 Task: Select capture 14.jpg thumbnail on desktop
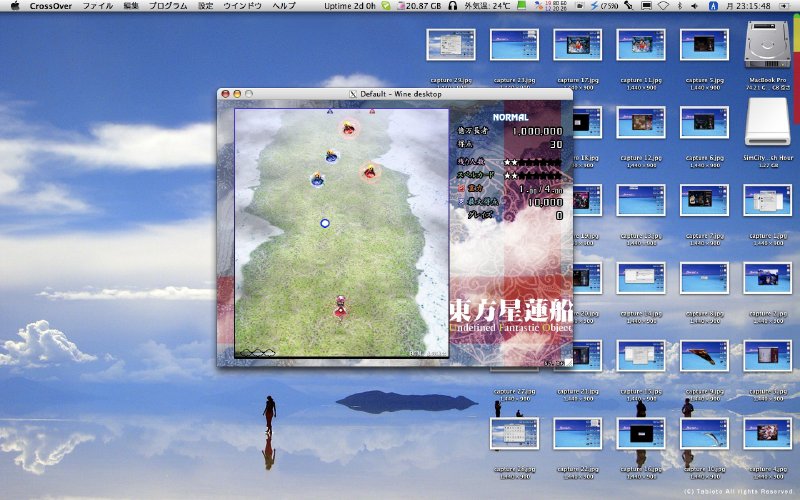coord(641,278)
